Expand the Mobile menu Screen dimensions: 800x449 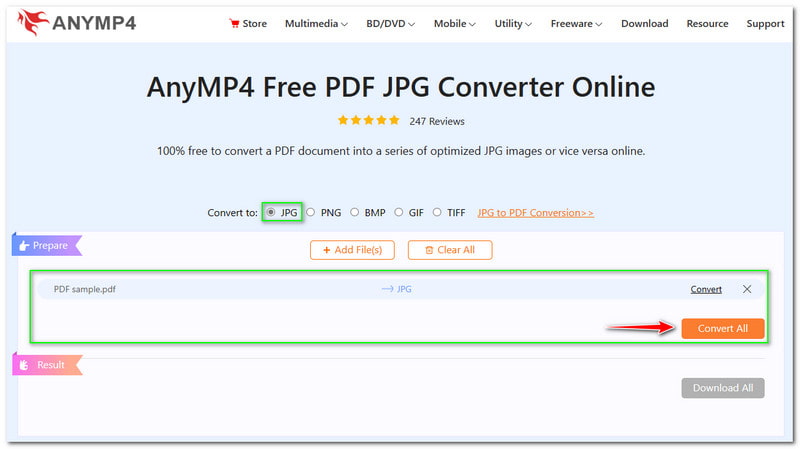[x=455, y=23]
